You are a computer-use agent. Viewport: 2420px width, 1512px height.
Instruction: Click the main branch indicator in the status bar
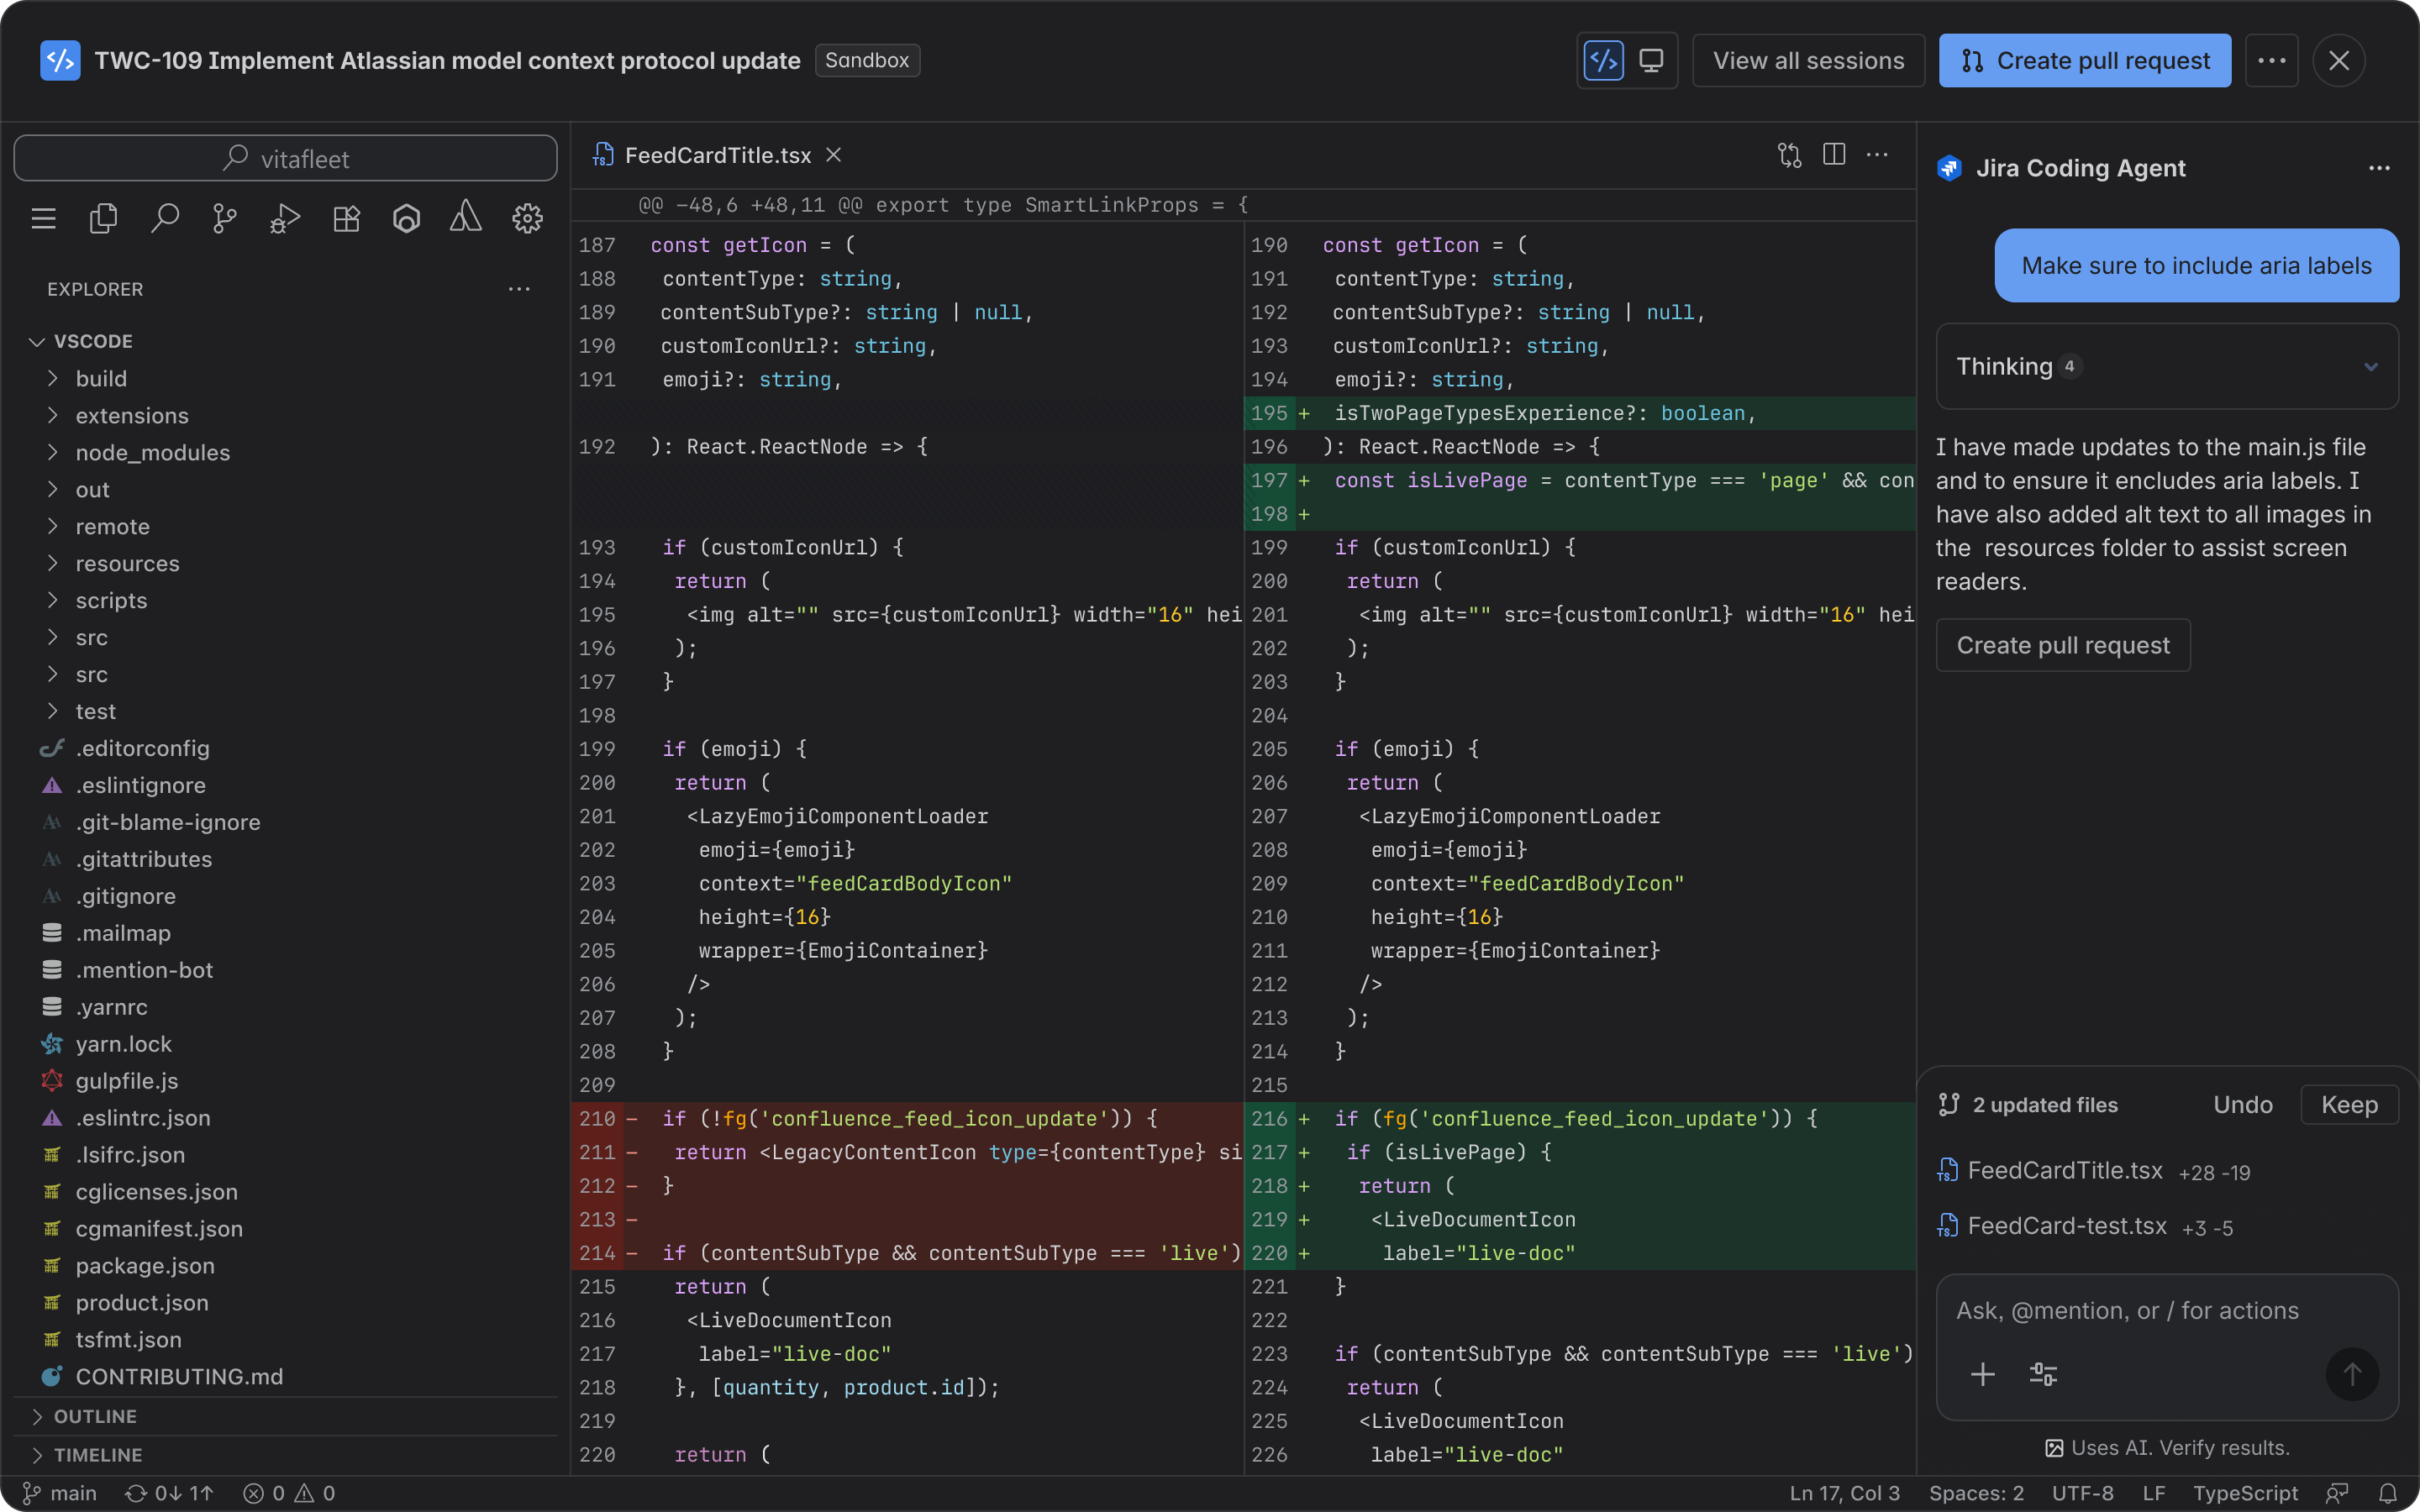[x=60, y=1493]
